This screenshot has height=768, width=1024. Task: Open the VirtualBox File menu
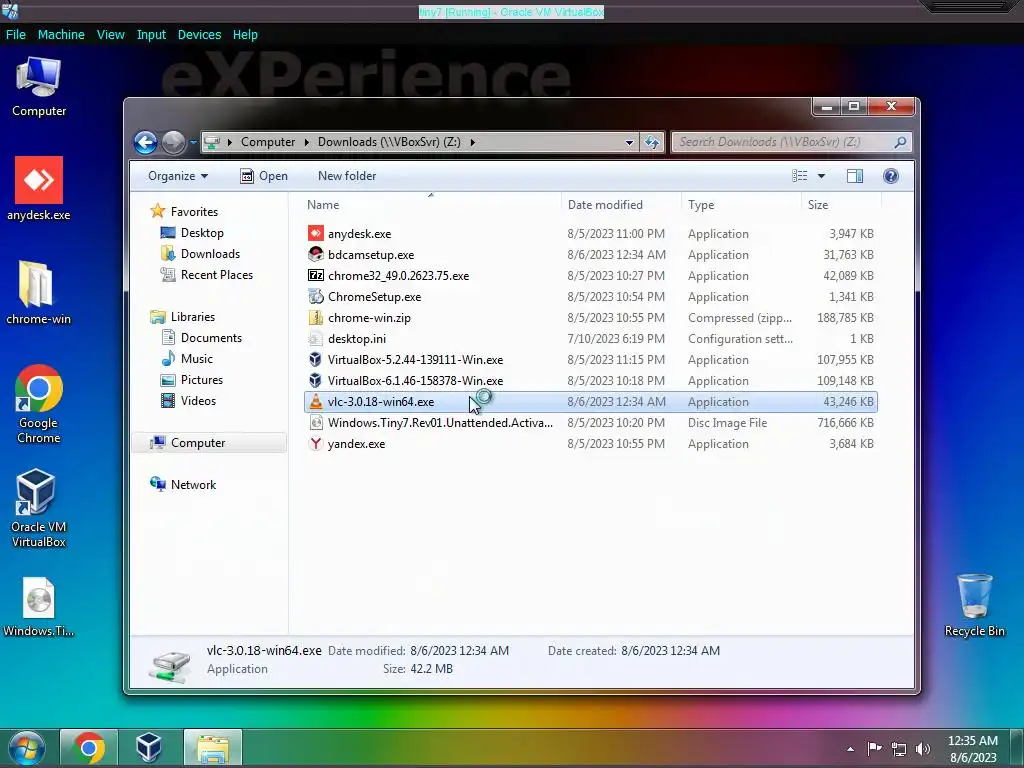tap(16, 35)
